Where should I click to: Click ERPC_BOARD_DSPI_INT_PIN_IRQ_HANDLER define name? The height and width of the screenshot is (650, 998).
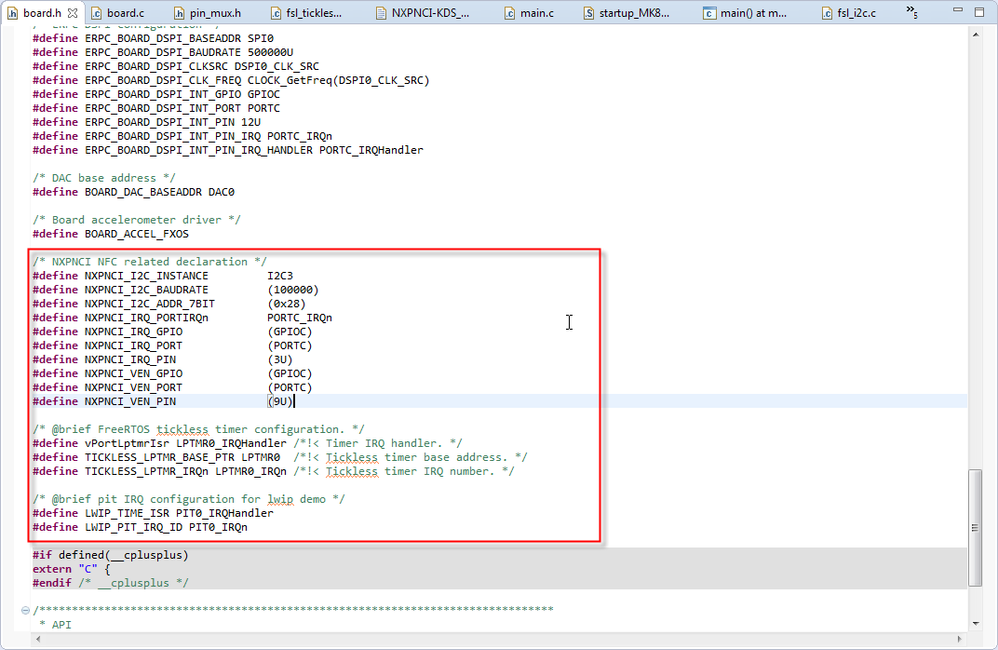(199, 150)
